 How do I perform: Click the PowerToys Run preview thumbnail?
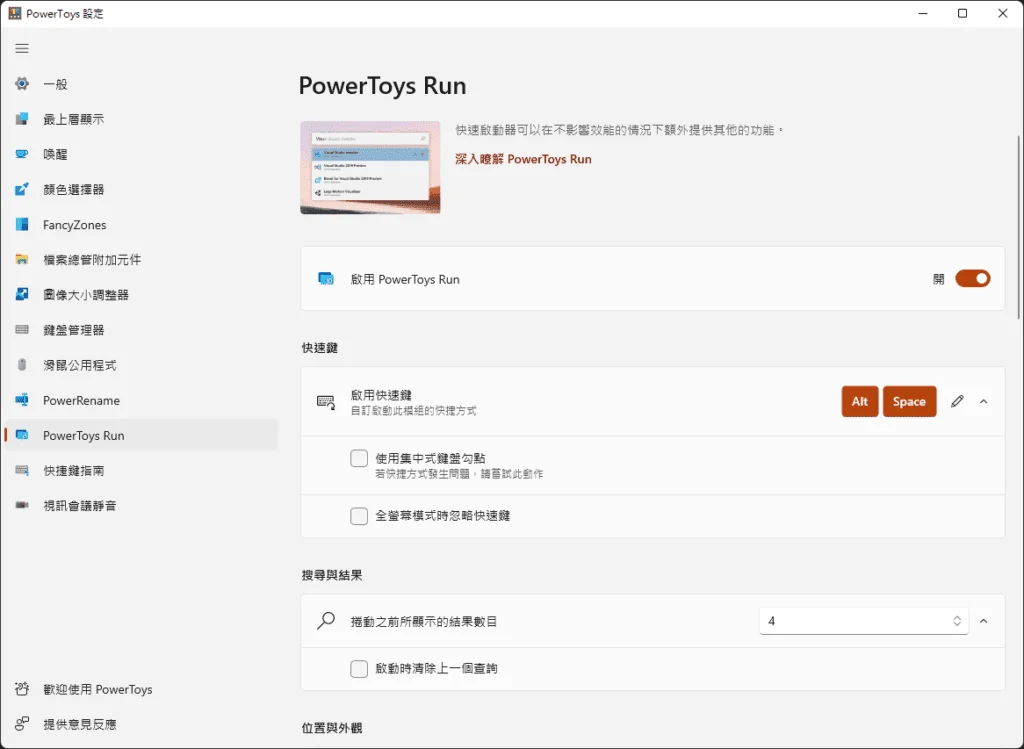click(370, 167)
